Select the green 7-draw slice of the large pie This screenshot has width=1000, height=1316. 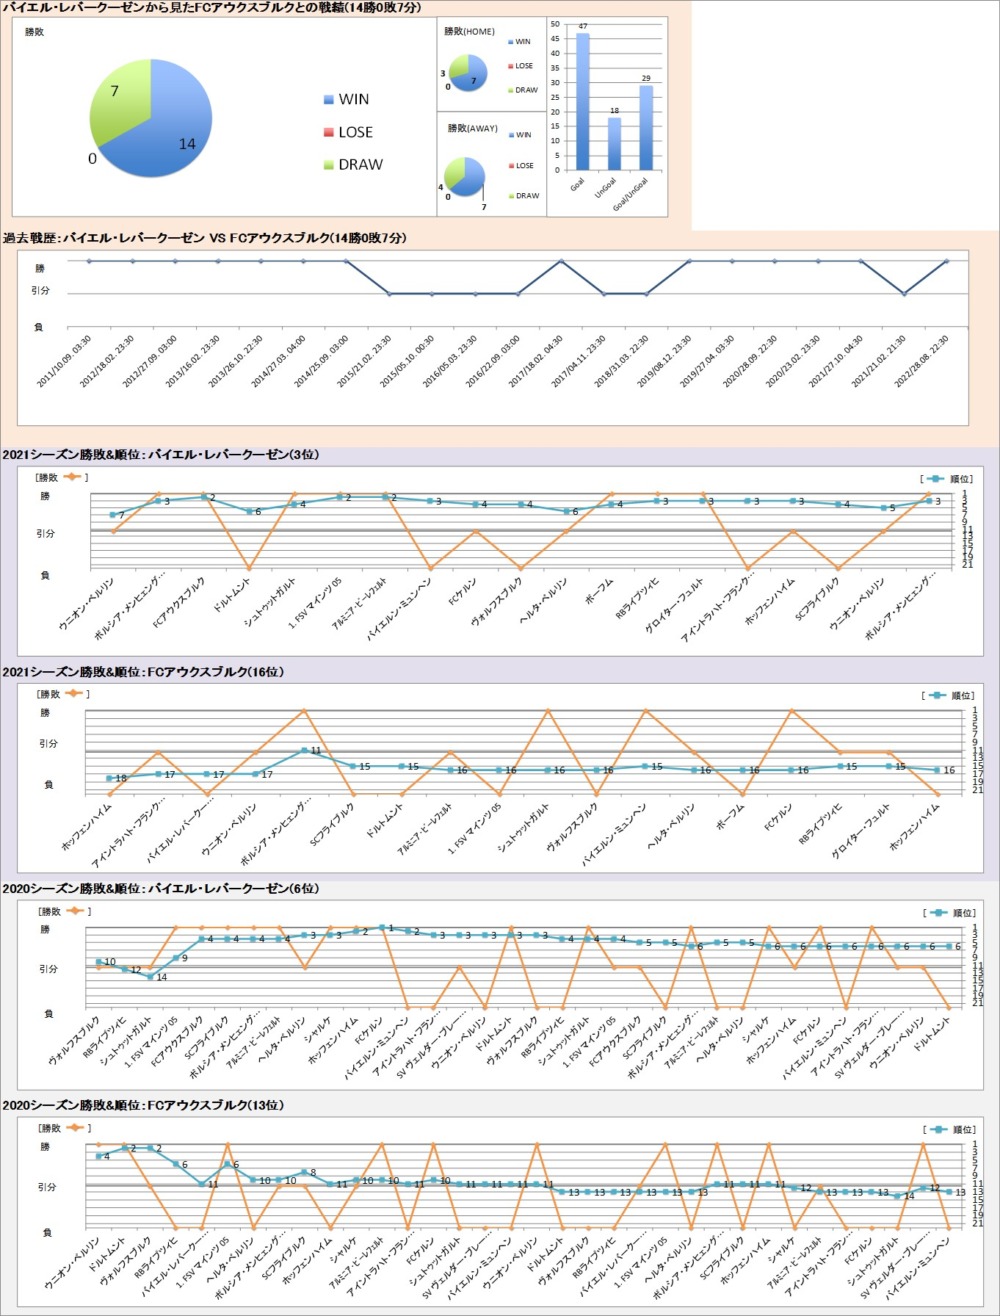(x=118, y=100)
